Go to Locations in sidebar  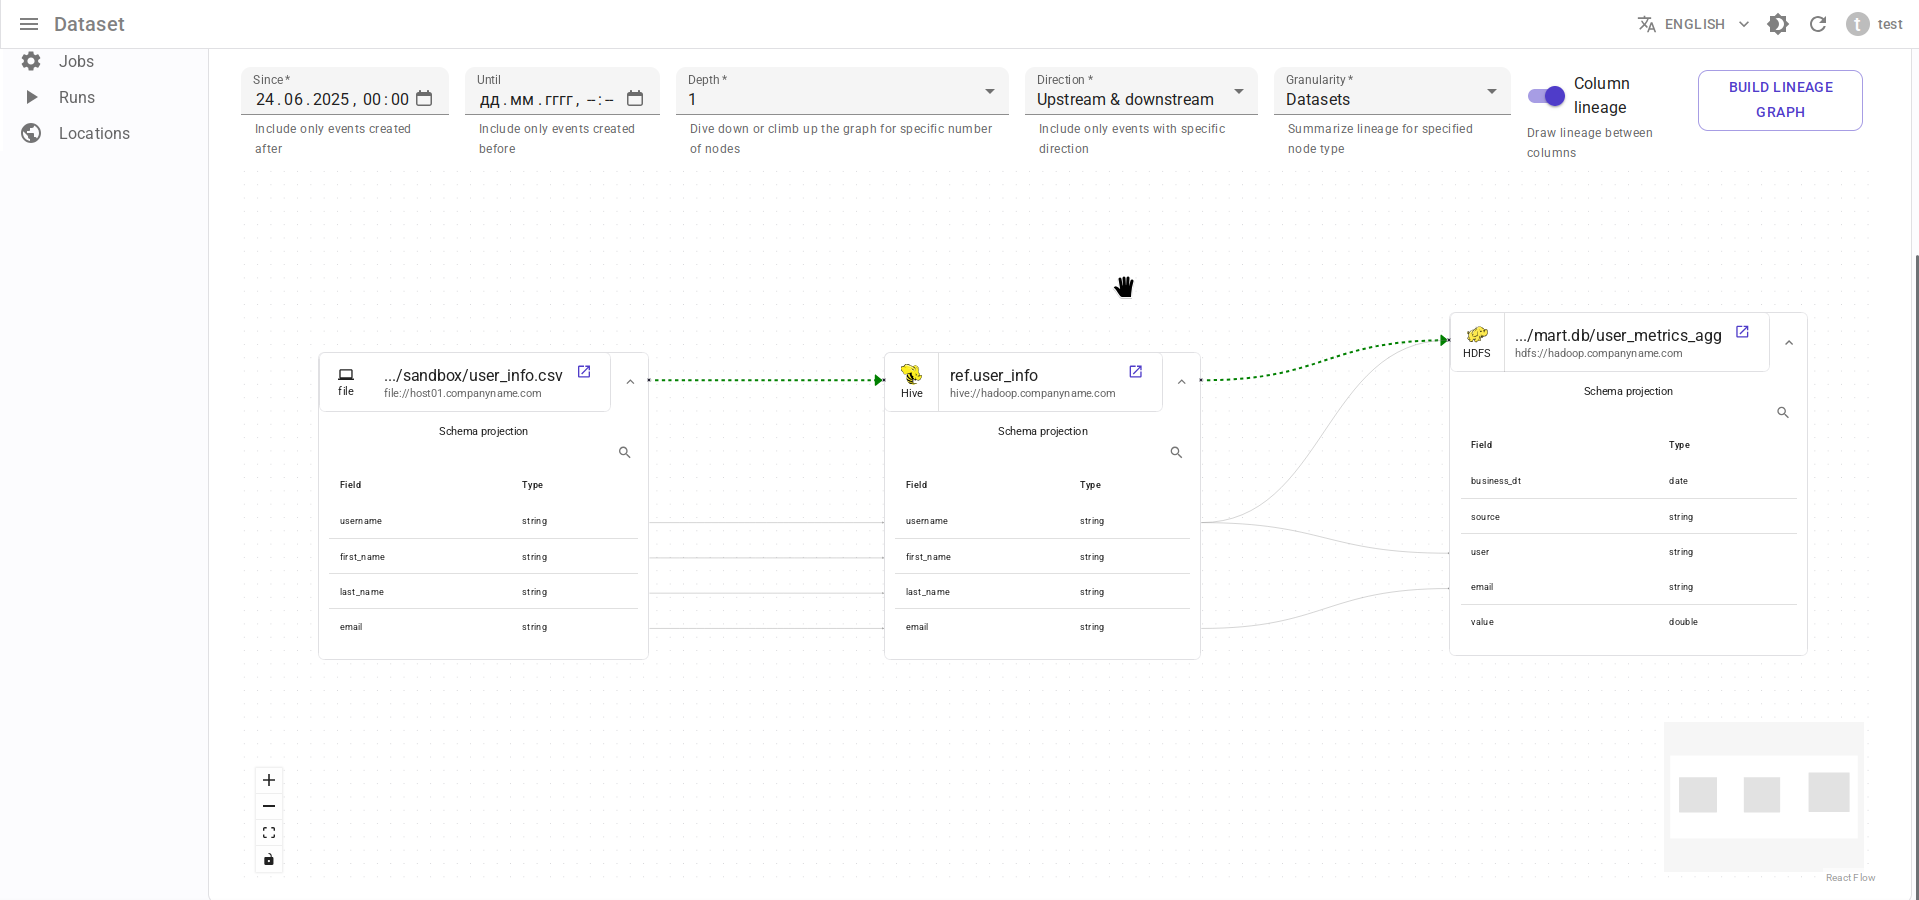(x=94, y=133)
